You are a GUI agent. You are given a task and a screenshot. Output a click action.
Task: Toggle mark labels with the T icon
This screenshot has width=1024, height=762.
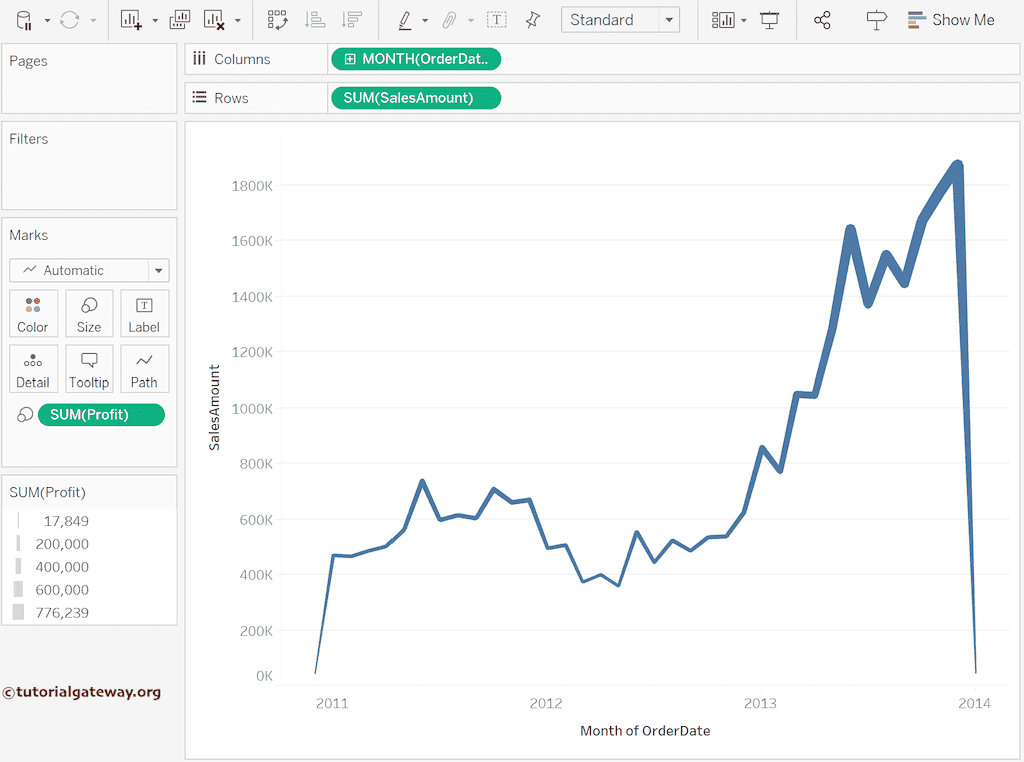click(x=497, y=19)
